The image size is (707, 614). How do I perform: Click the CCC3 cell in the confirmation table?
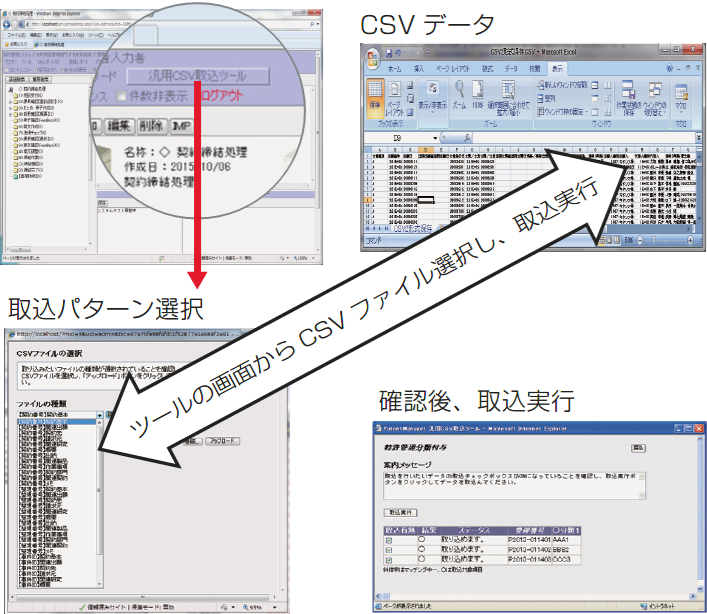(x=566, y=559)
